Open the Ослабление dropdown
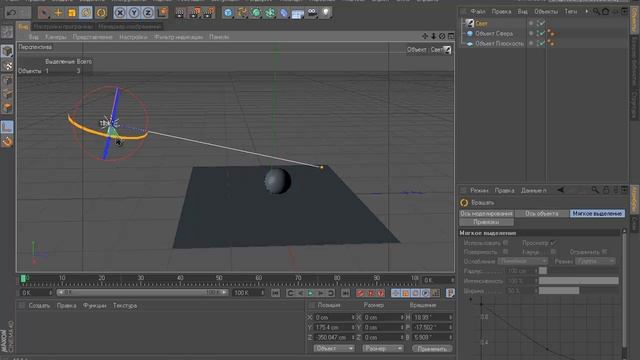 (522, 261)
